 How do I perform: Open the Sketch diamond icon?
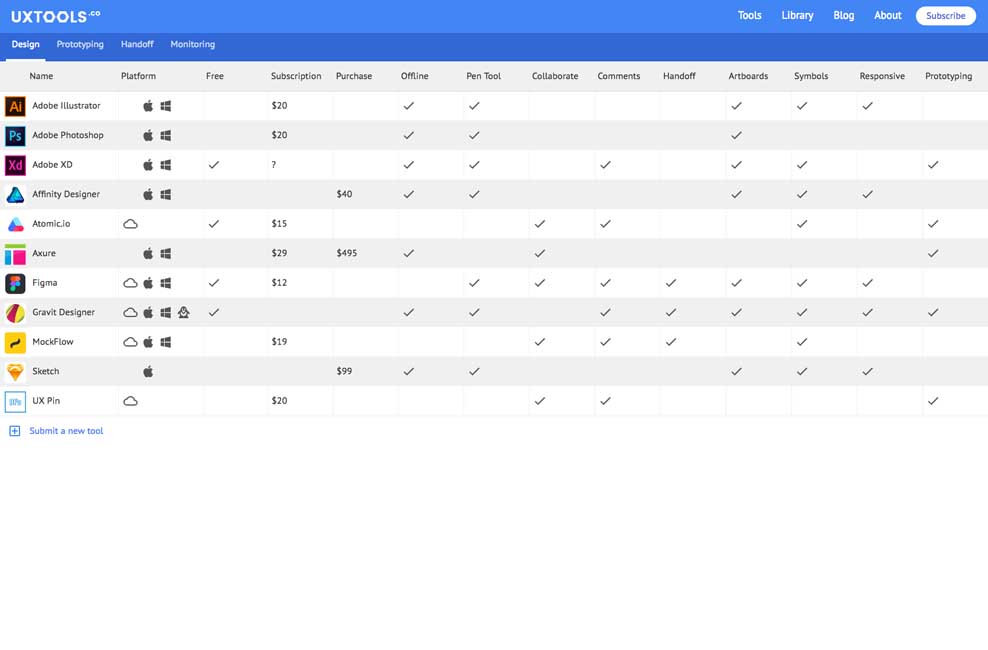(15, 372)
